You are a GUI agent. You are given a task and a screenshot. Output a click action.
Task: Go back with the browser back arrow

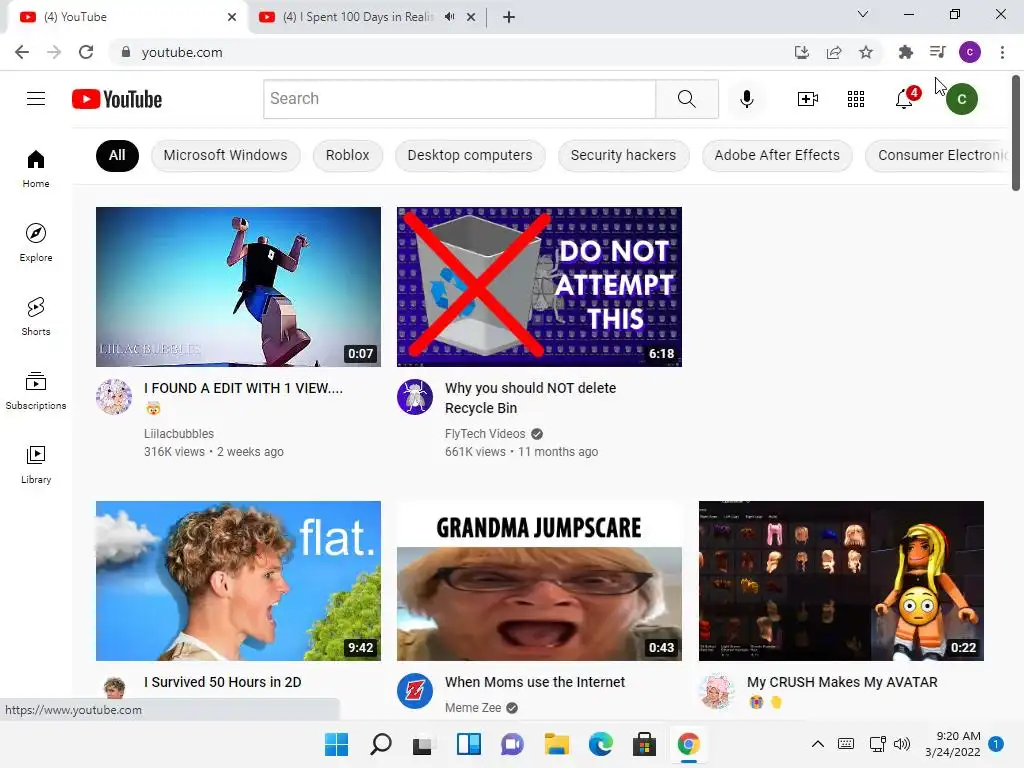click(x=22, y=52)
